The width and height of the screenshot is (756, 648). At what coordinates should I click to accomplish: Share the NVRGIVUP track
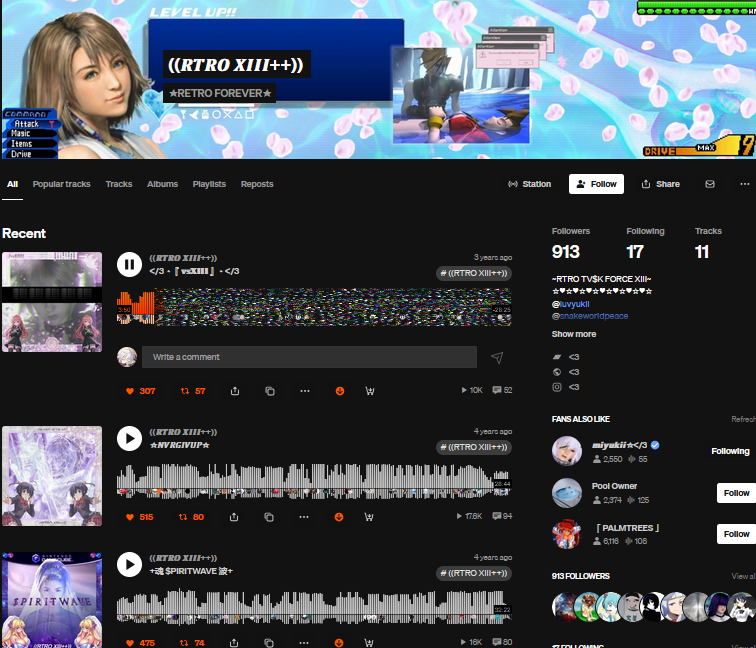pos(234,517)
